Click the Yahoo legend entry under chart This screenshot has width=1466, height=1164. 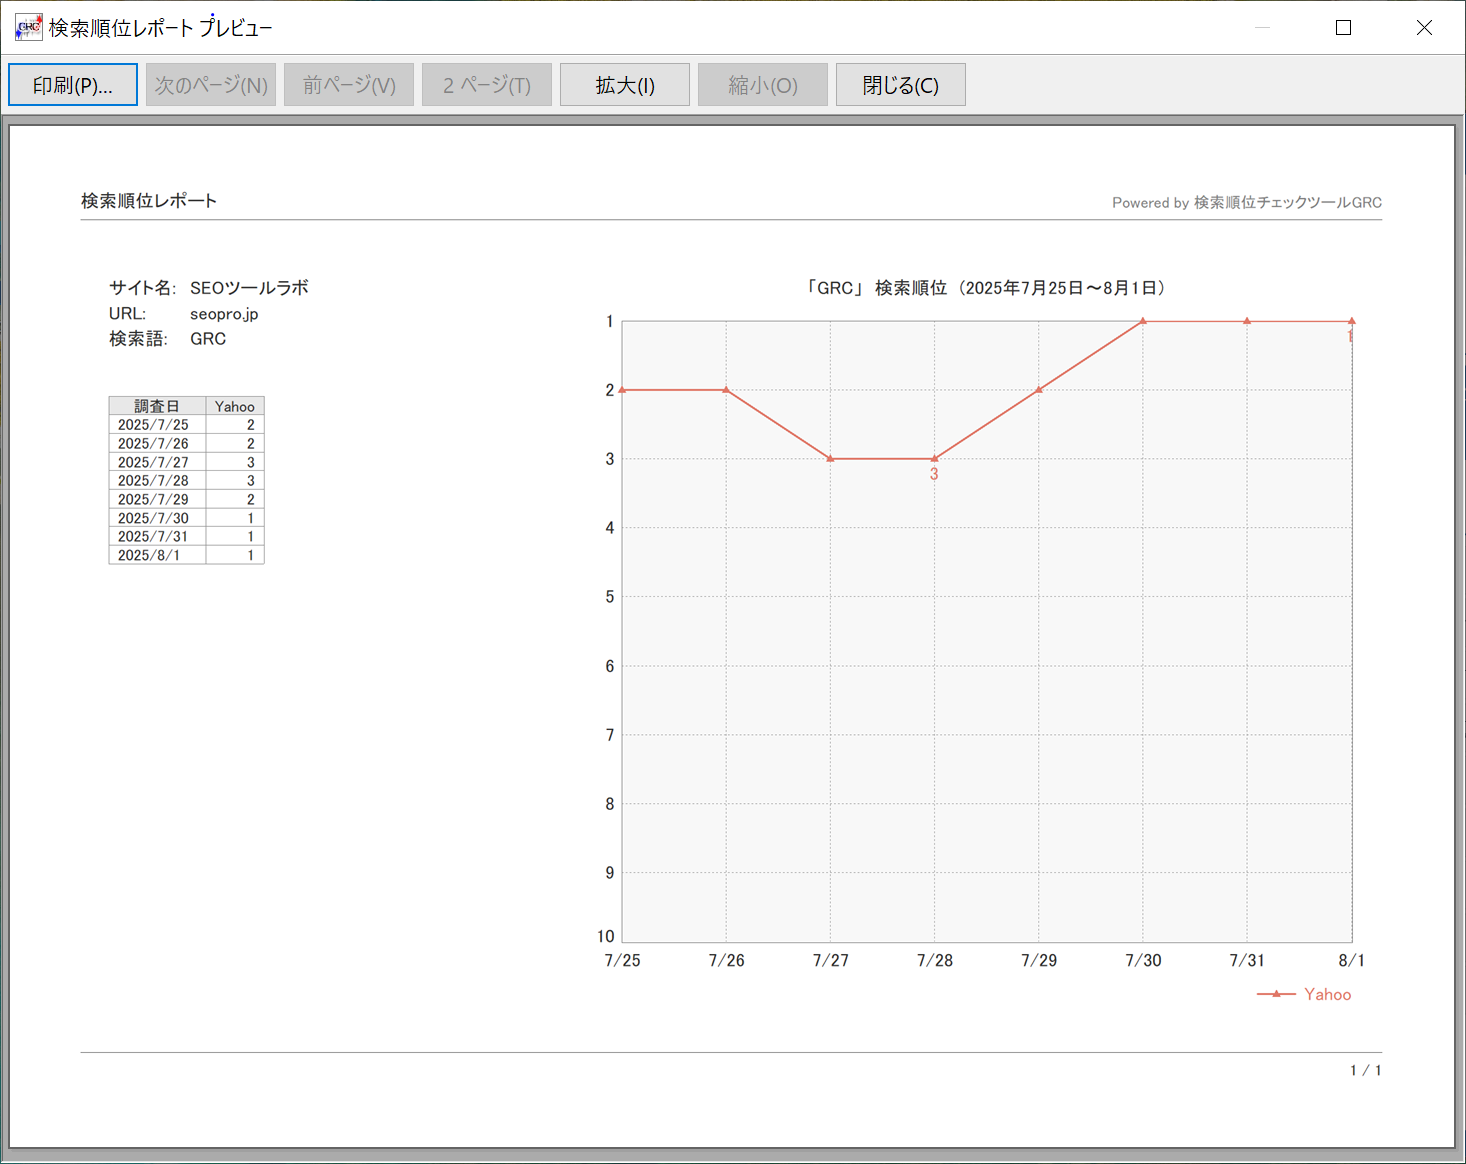pyautogui.click(x=1304, y=994)
